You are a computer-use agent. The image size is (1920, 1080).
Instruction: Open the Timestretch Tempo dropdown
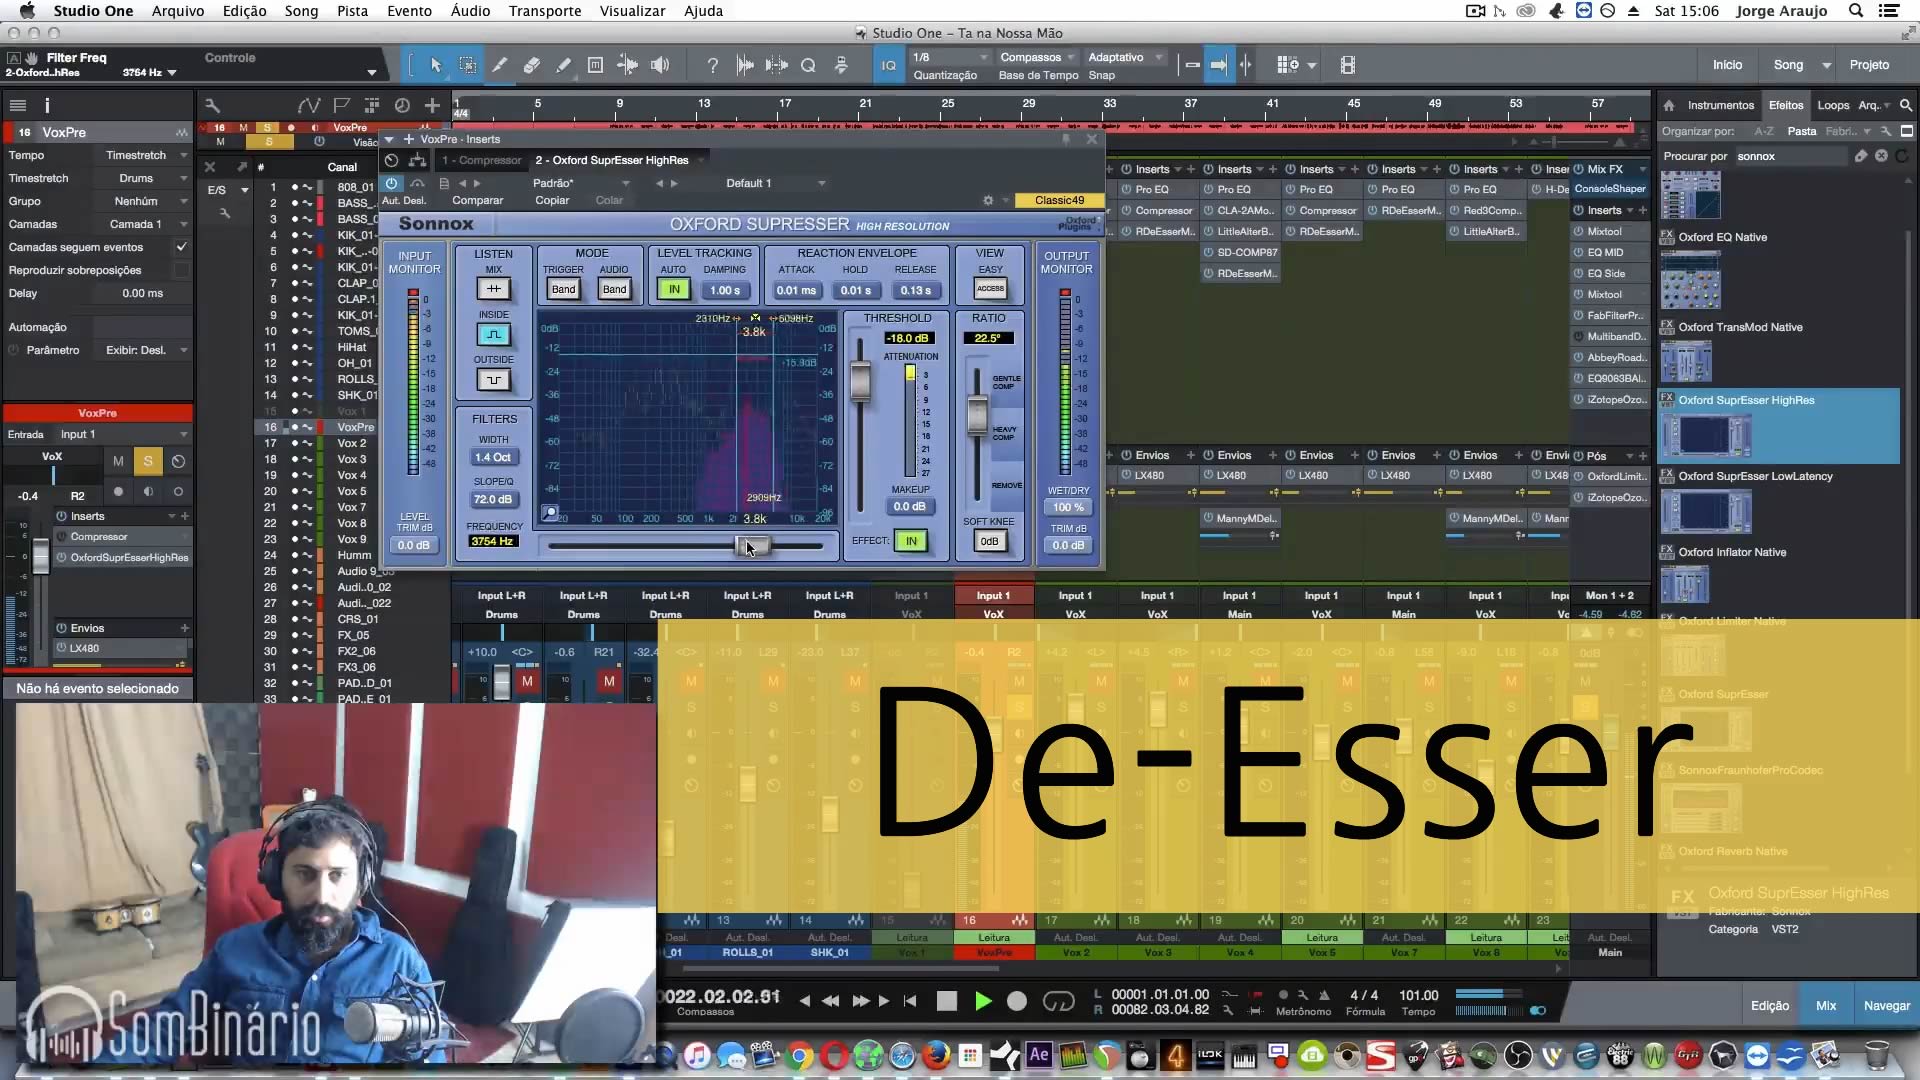tap(142, 155)
